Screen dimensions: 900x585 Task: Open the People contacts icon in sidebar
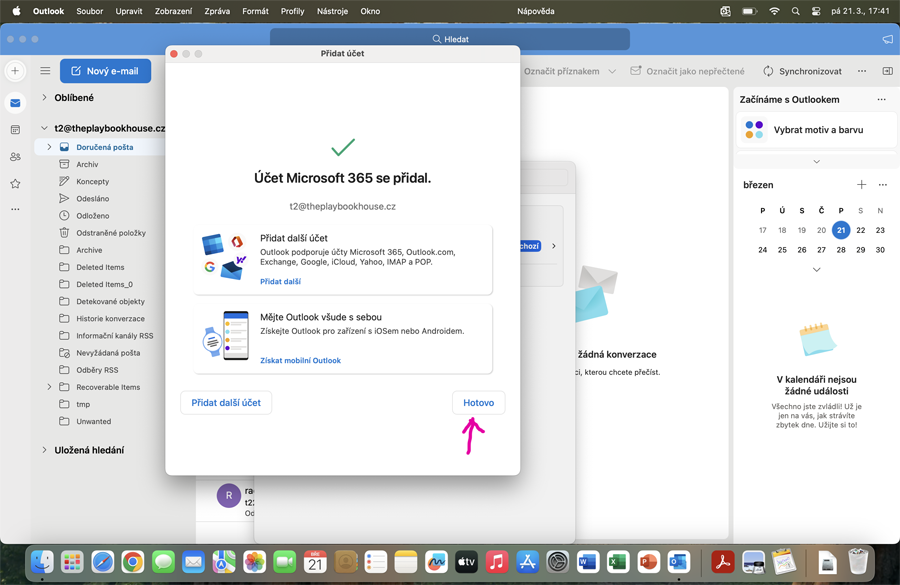coord(15,157)
